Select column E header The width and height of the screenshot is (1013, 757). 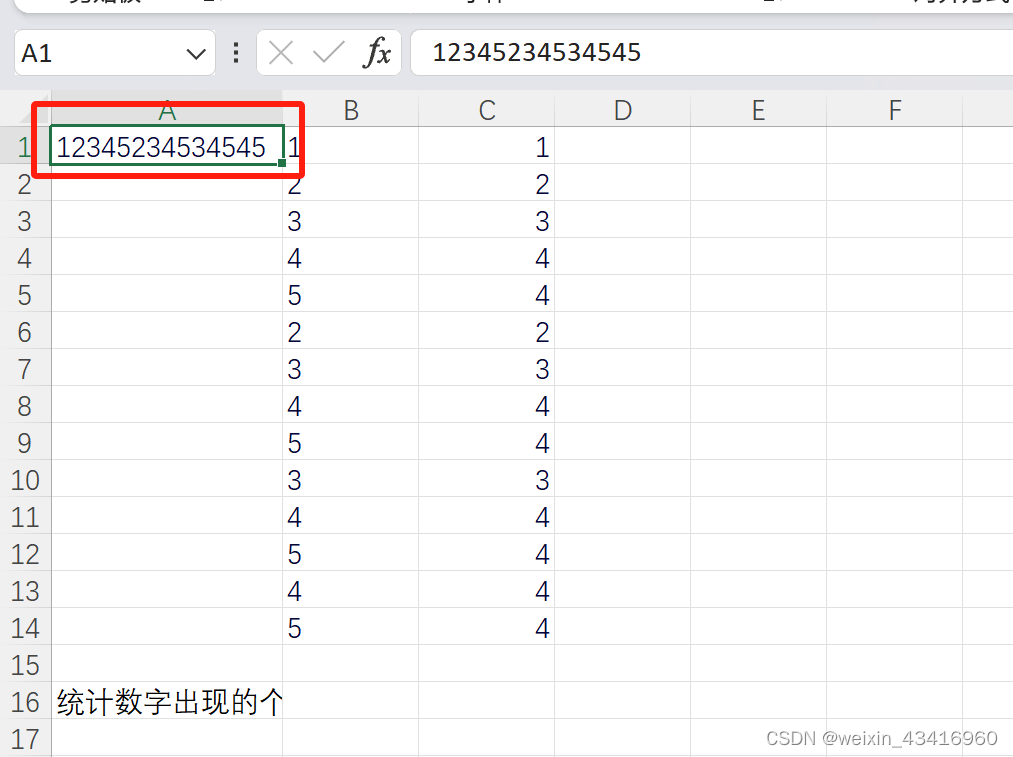(x=758, y=110)
